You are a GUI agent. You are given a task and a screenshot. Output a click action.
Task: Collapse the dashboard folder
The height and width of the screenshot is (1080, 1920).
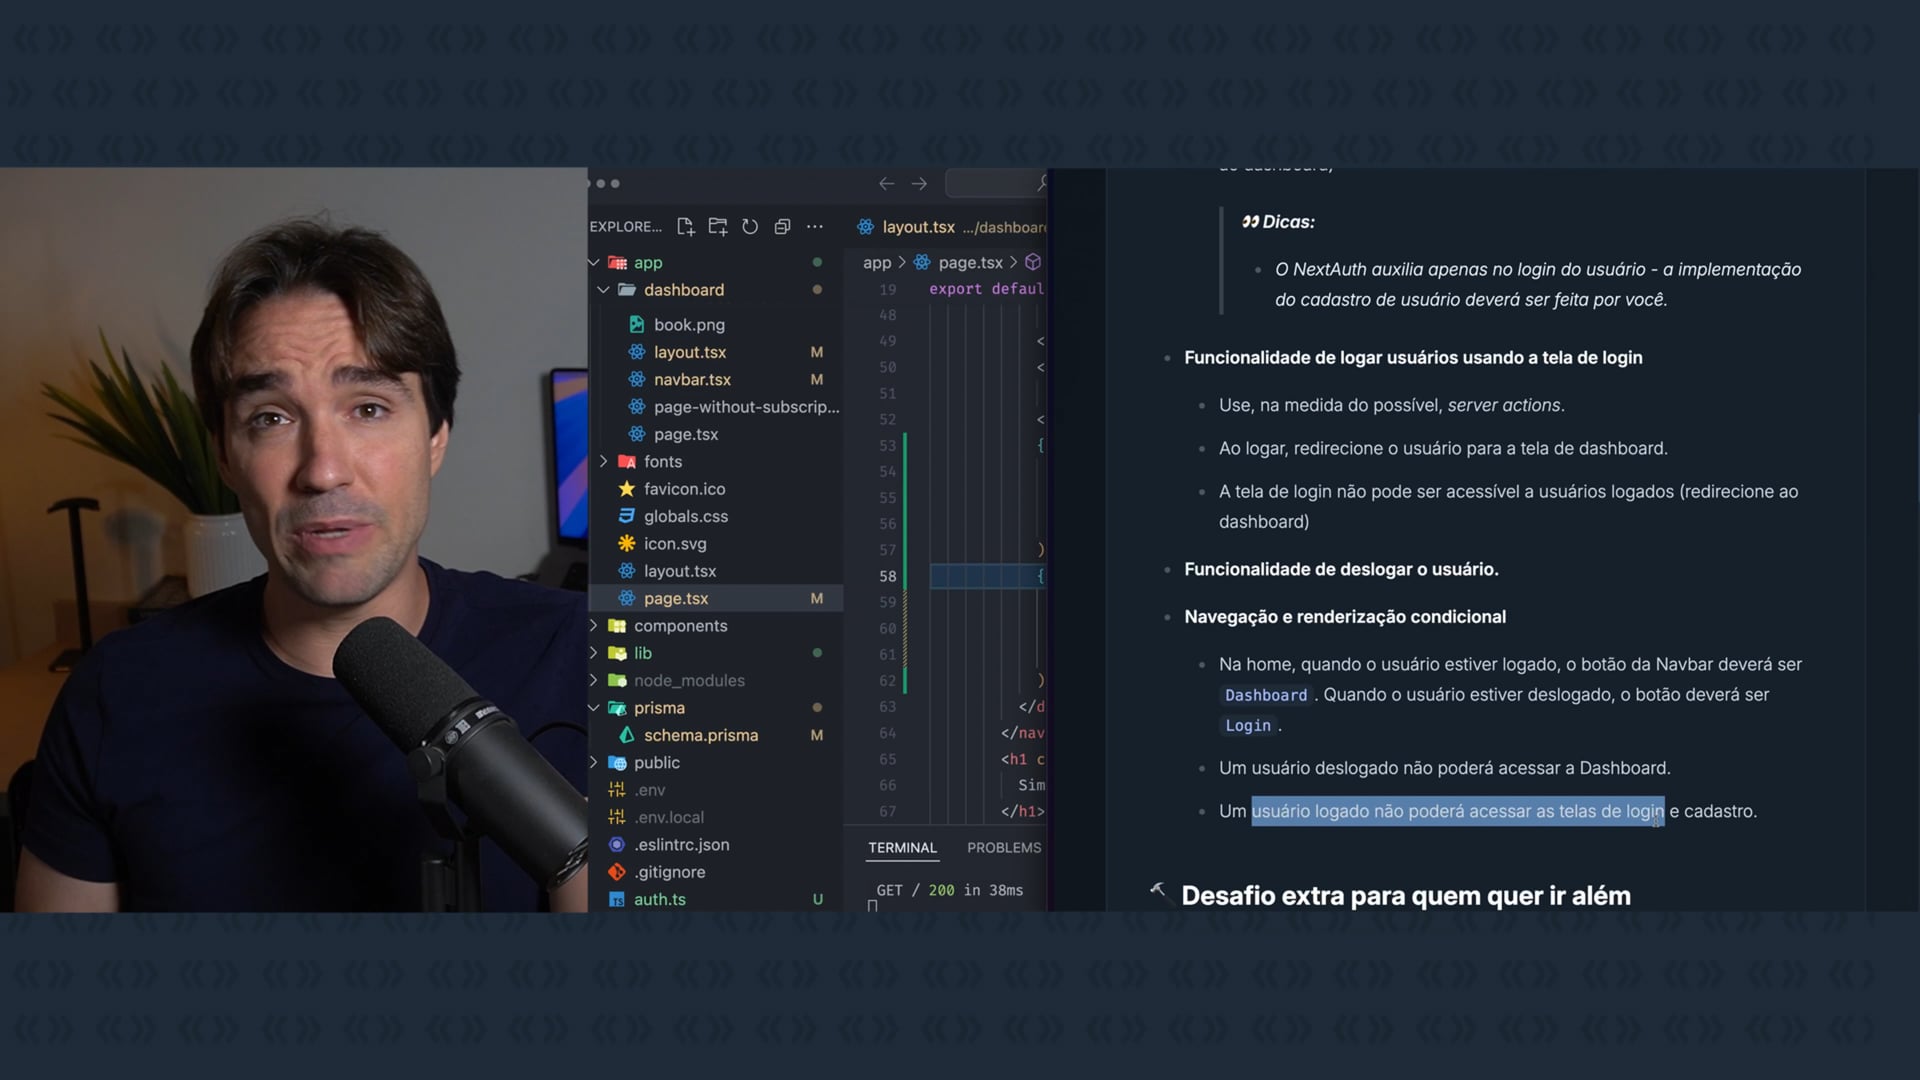(x=604, y=290)
